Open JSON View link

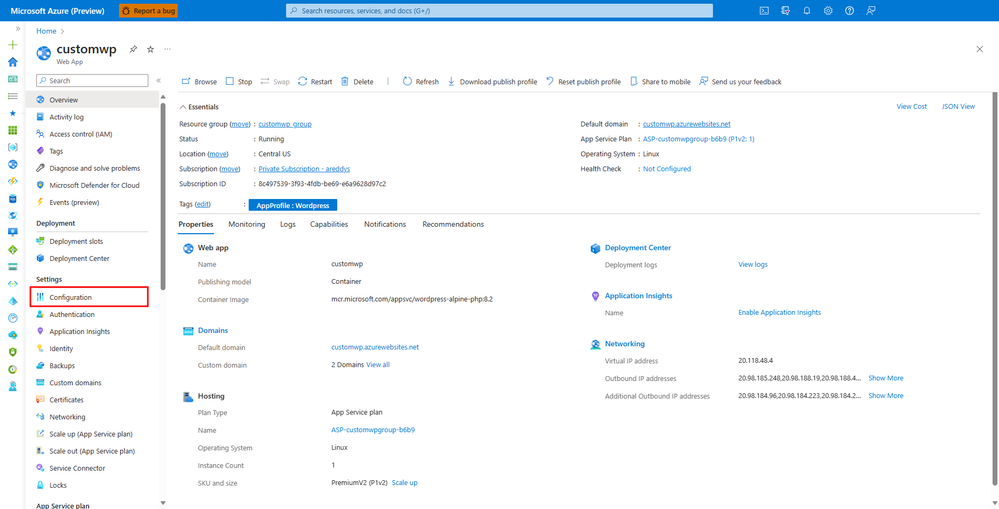coord(958,106)
